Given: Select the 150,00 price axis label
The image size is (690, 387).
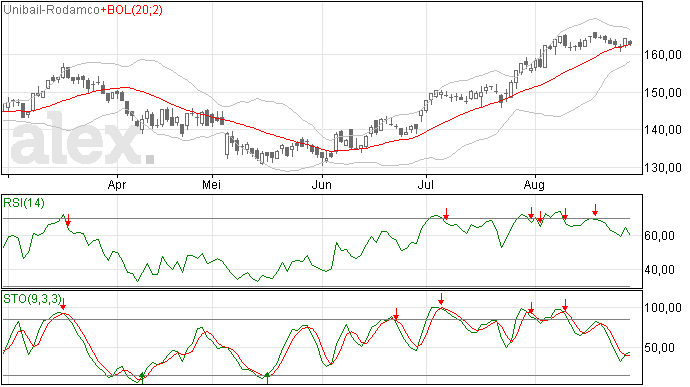Looking at the screenshot, I should [663, 93].
